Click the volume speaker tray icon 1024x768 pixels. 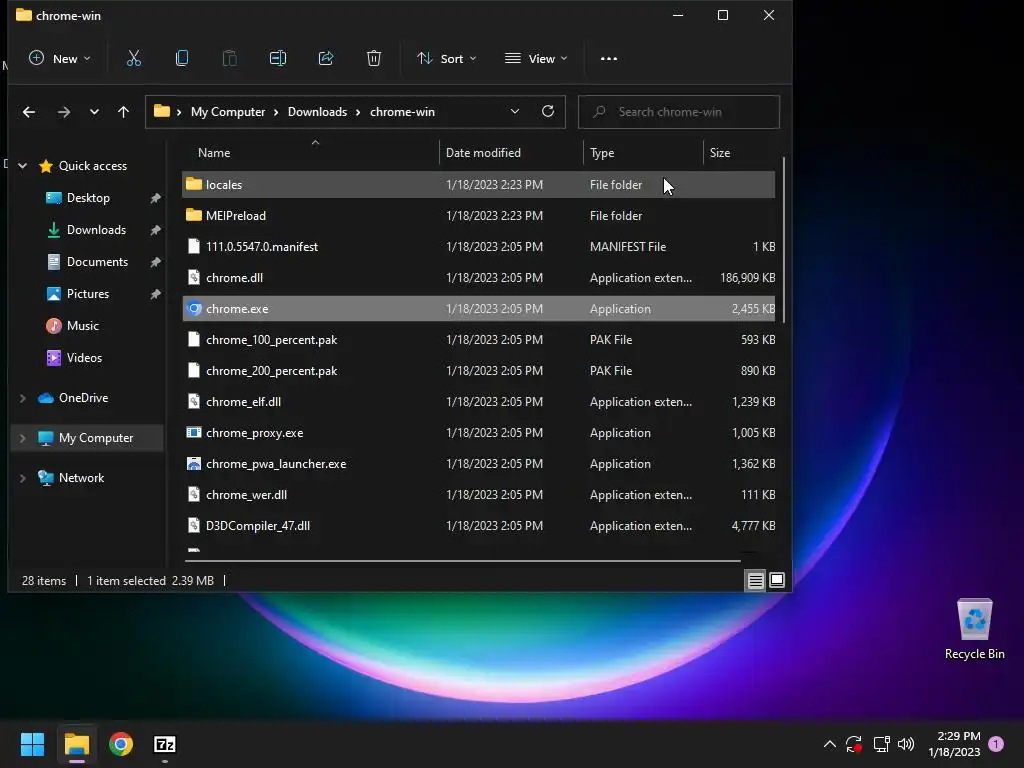[x=906, y=744]
